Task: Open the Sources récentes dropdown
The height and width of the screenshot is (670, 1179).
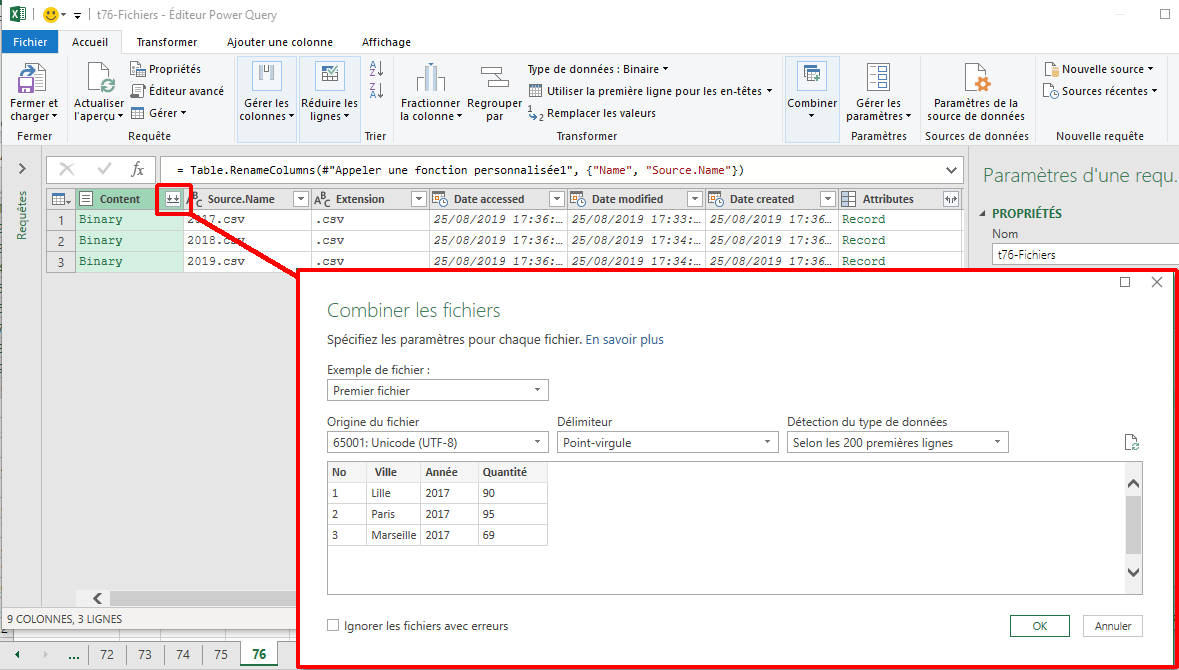Action: point(1100,91)
